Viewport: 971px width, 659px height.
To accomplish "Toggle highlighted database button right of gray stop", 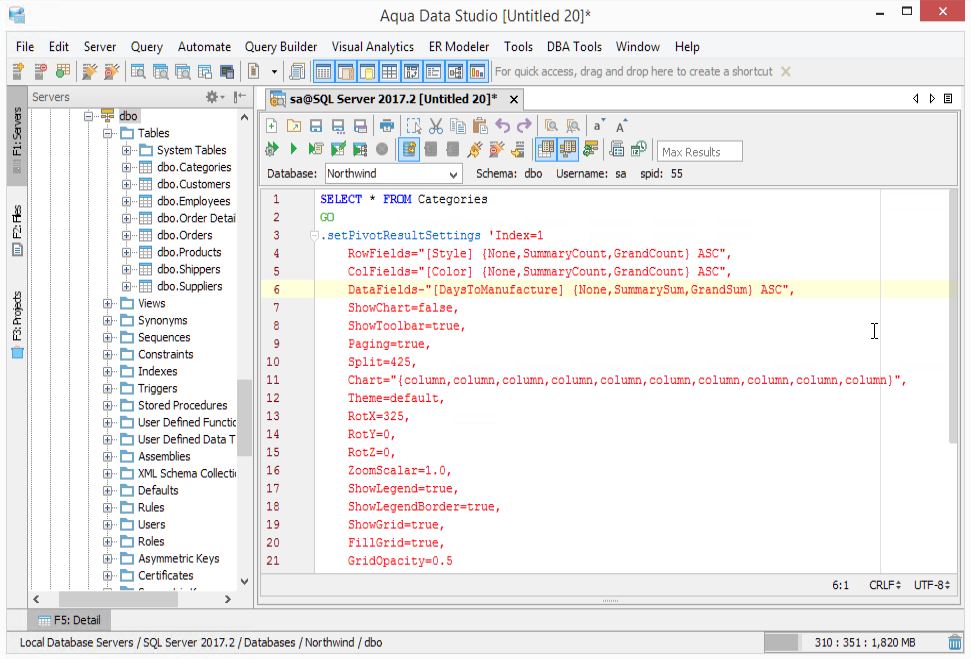I will [x=409, y=150].
